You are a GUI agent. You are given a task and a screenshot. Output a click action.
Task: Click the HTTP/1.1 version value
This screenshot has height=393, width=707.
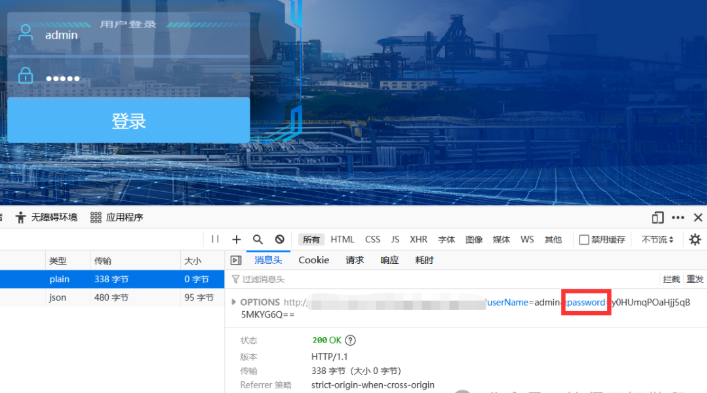pyautogui.click(x=330, y=356)
